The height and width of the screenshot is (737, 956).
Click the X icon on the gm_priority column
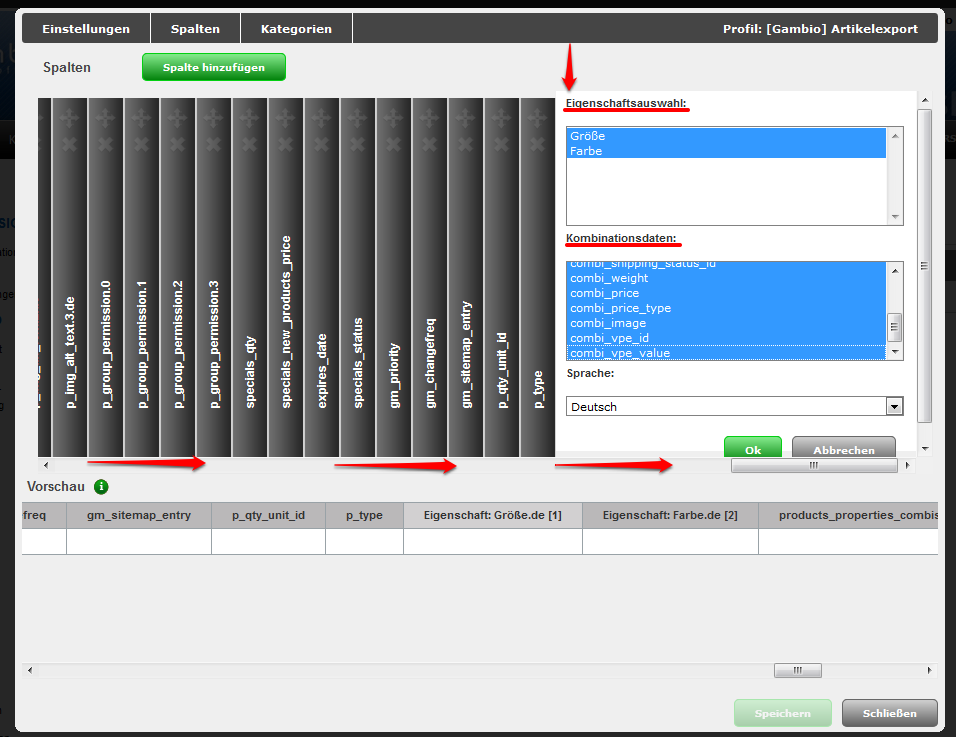tap(394, 144)
